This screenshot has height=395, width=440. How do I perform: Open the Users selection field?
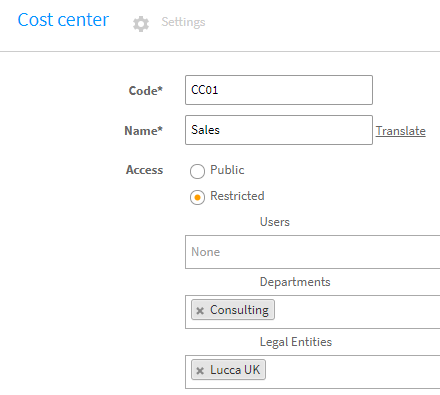click(313, 252)
